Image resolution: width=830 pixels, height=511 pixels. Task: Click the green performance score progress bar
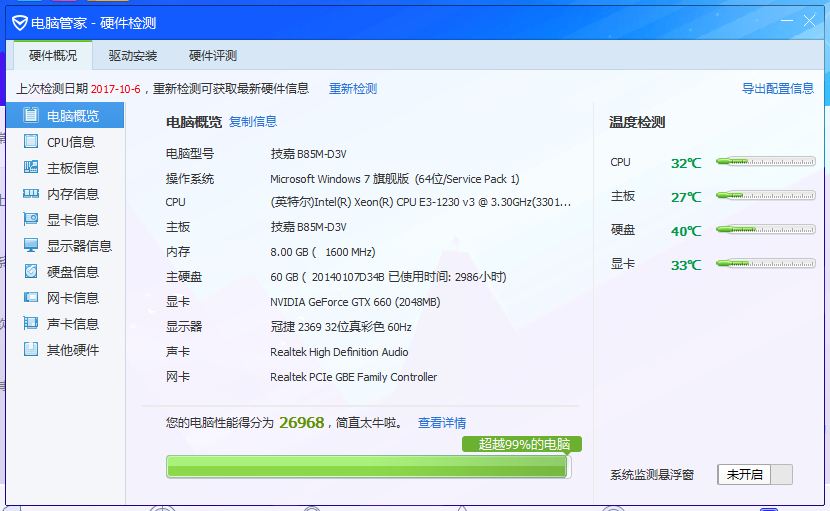[368, 467]
